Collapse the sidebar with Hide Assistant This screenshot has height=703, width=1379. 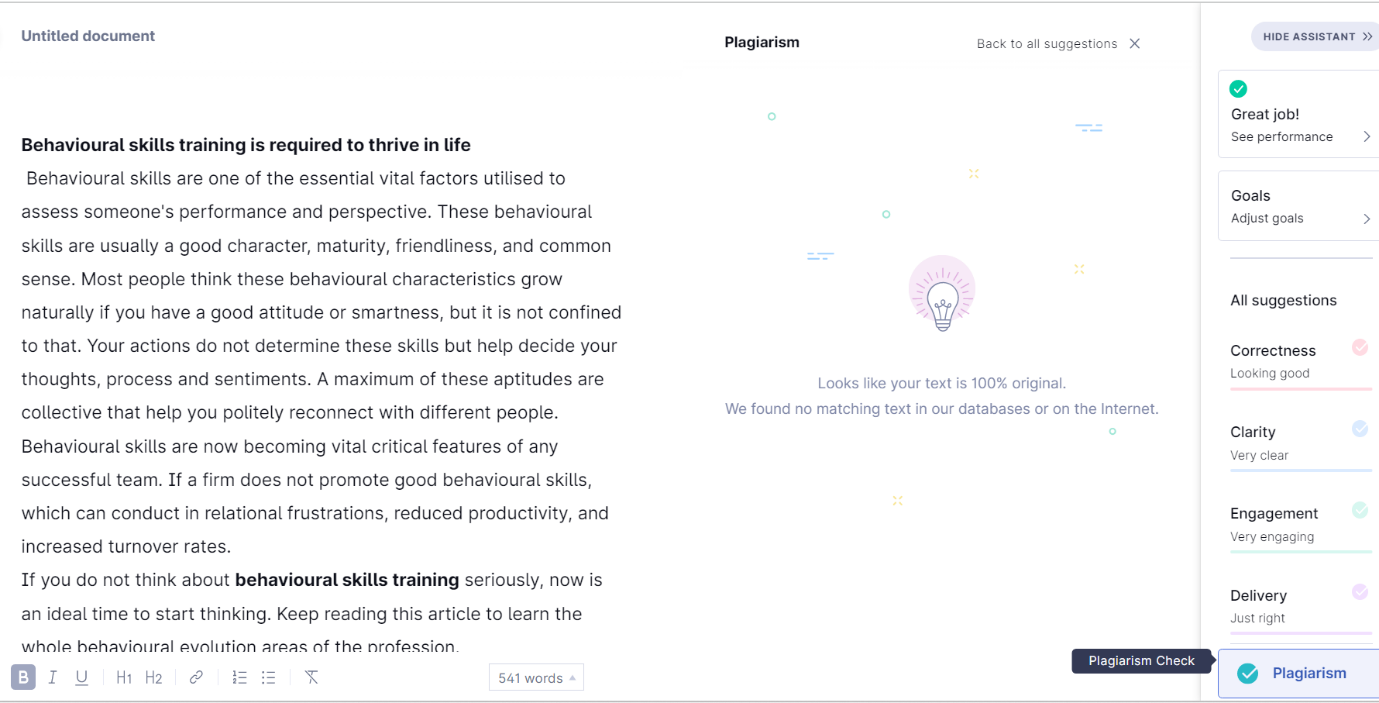1316,37
